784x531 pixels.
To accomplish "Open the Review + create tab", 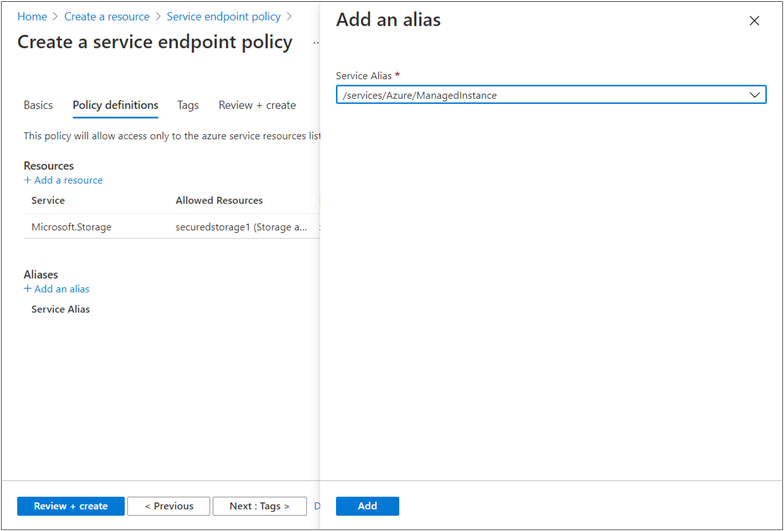I will pos(257,105).
